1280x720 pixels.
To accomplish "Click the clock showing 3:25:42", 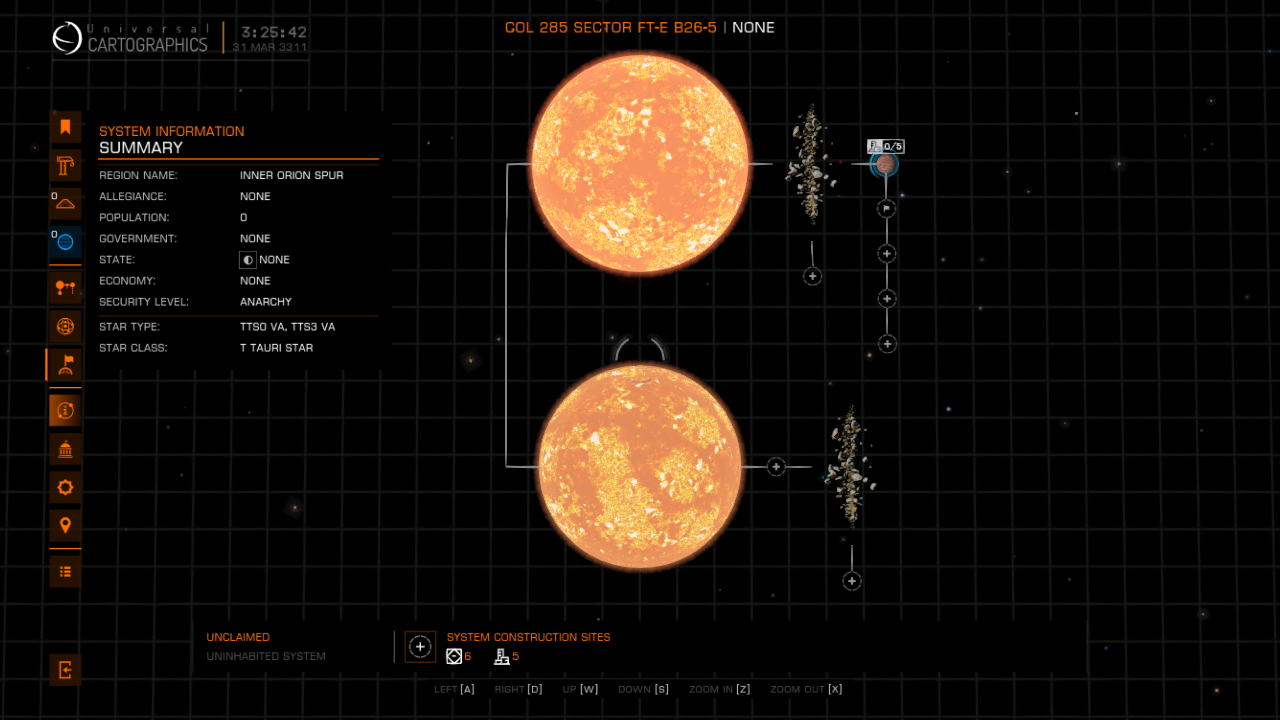I will coord(273,32).
